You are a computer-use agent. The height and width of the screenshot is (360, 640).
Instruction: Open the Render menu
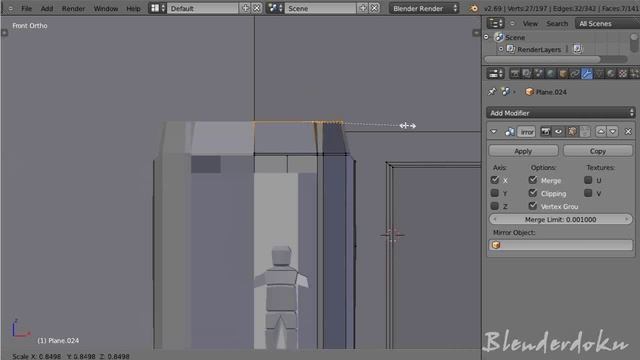[x=73, y=8]
